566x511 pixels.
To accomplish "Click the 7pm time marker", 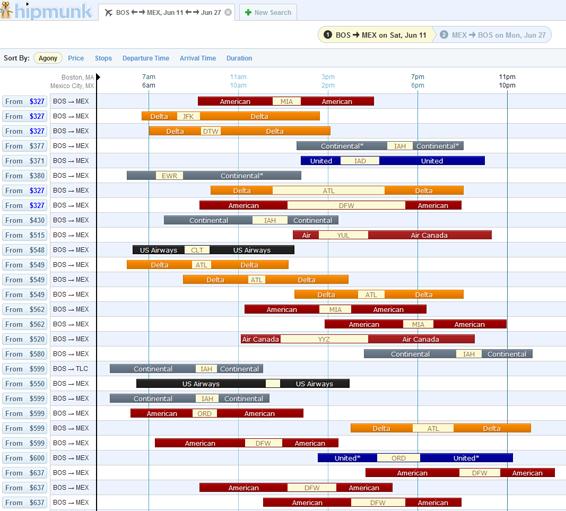I will point(418,77).
